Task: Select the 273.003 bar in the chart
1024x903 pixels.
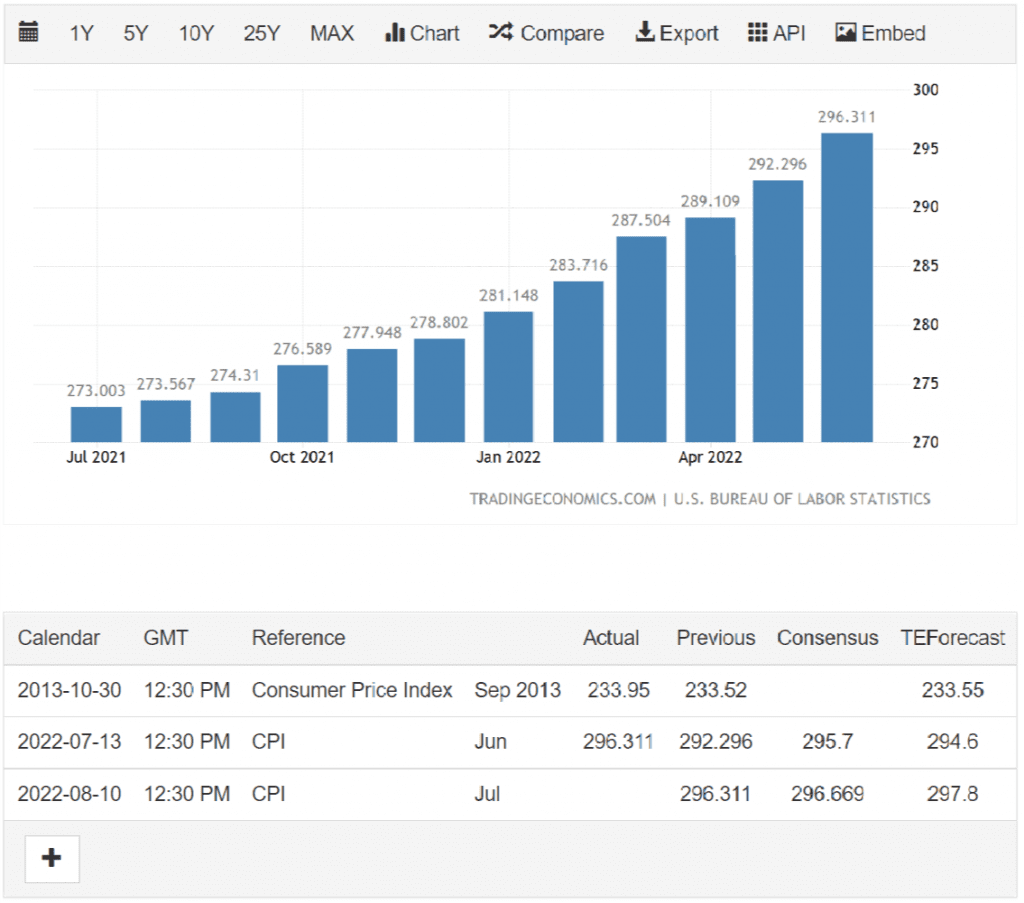Action: (x=96, y=424)
